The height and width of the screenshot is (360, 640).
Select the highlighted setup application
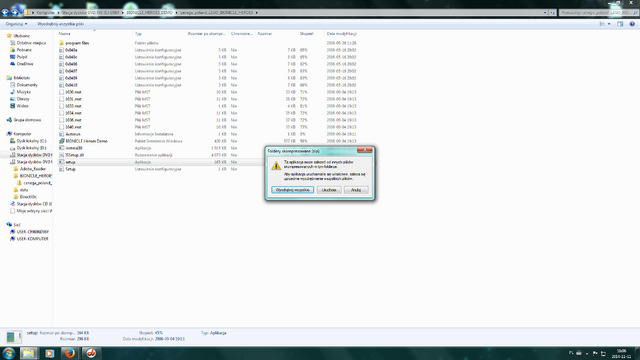click(70, 162)
